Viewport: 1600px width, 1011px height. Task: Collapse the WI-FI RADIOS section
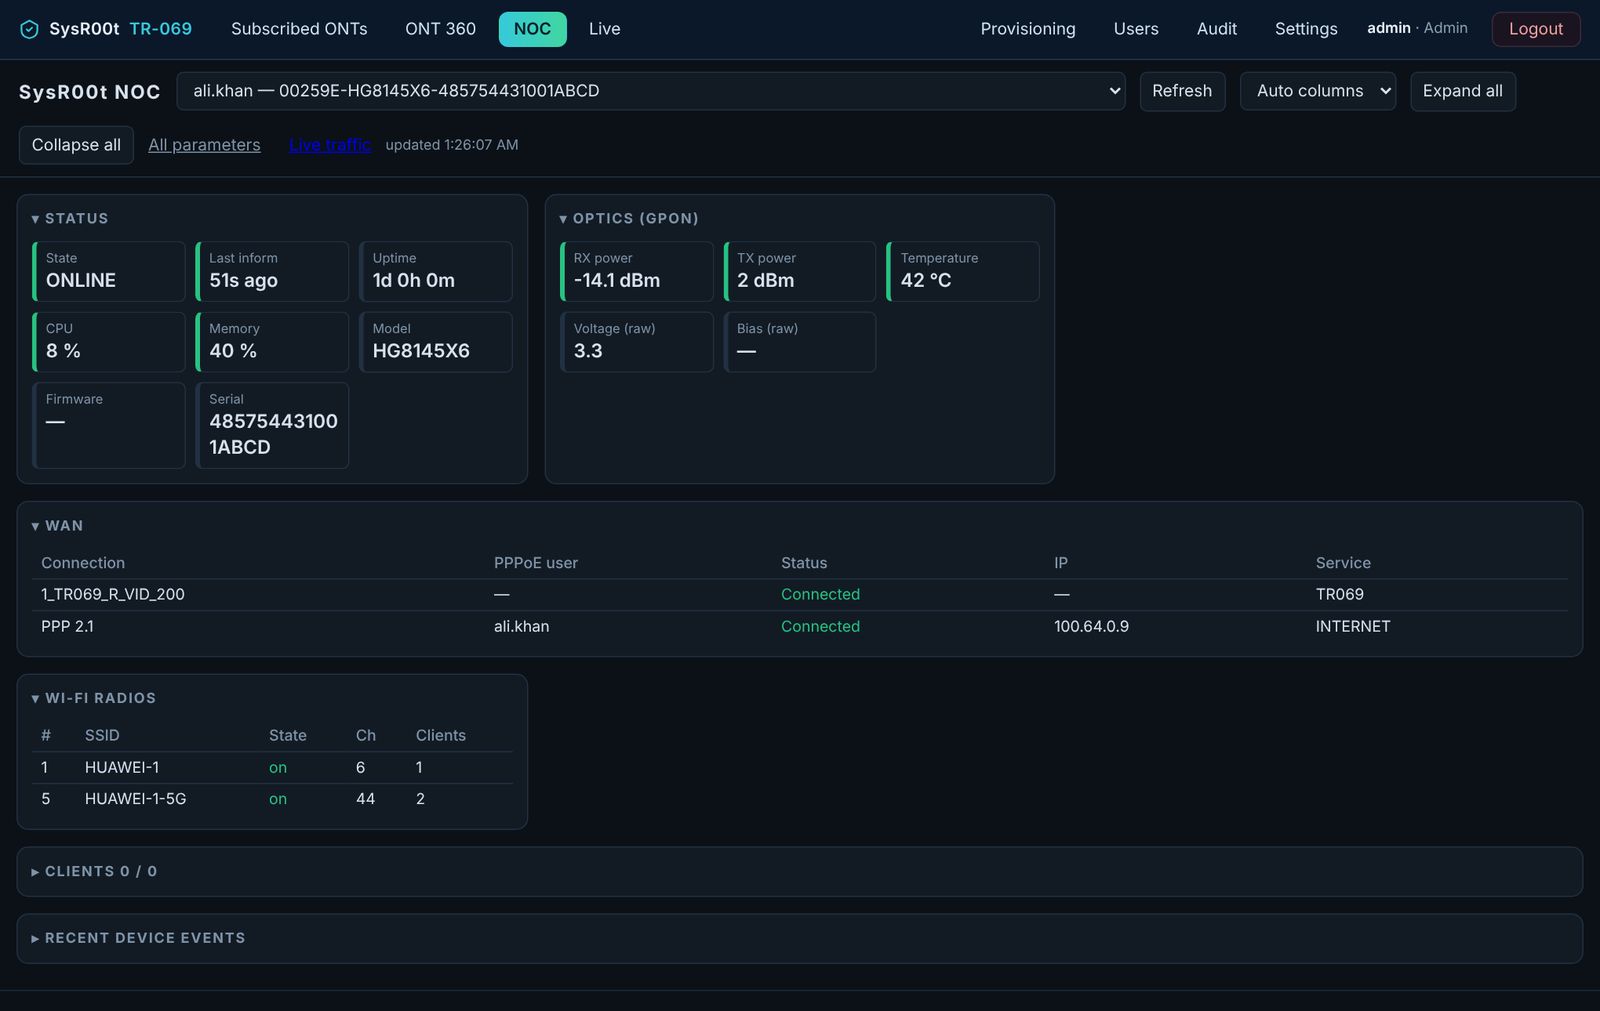click(x=93, y=698)
